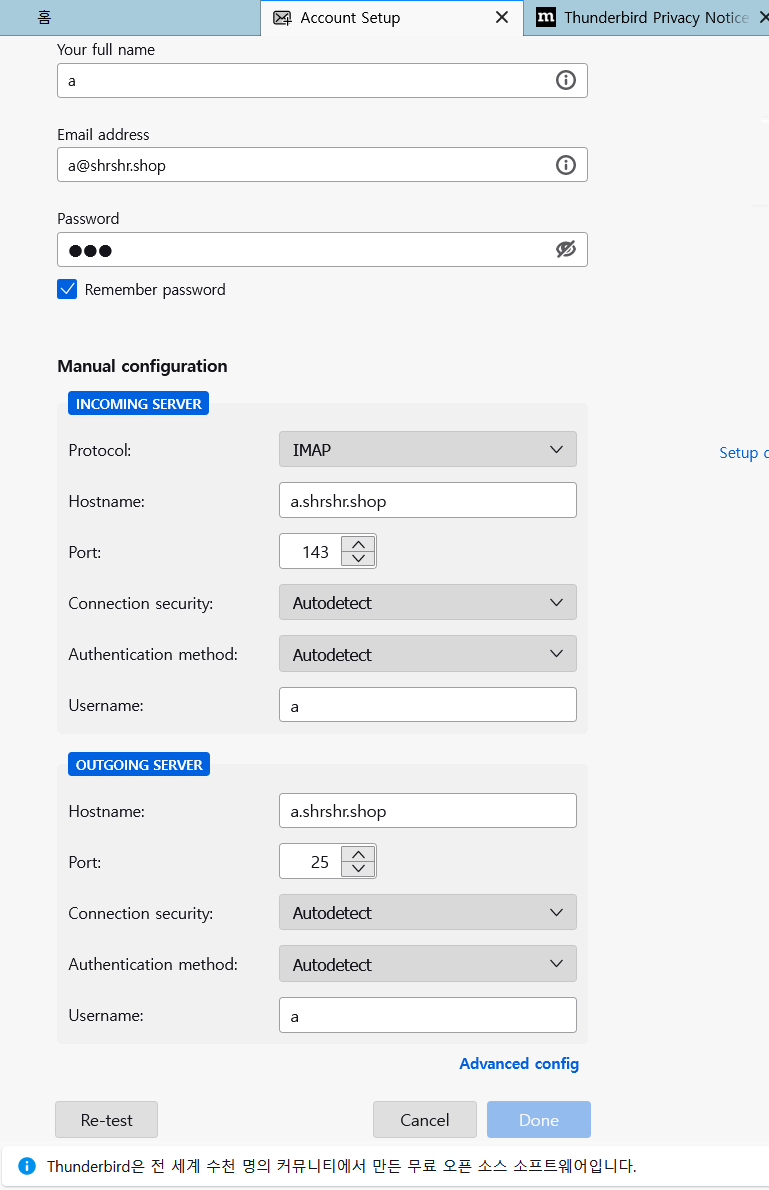Open the incoming Protocol dropdown

(x=427, y=450)
